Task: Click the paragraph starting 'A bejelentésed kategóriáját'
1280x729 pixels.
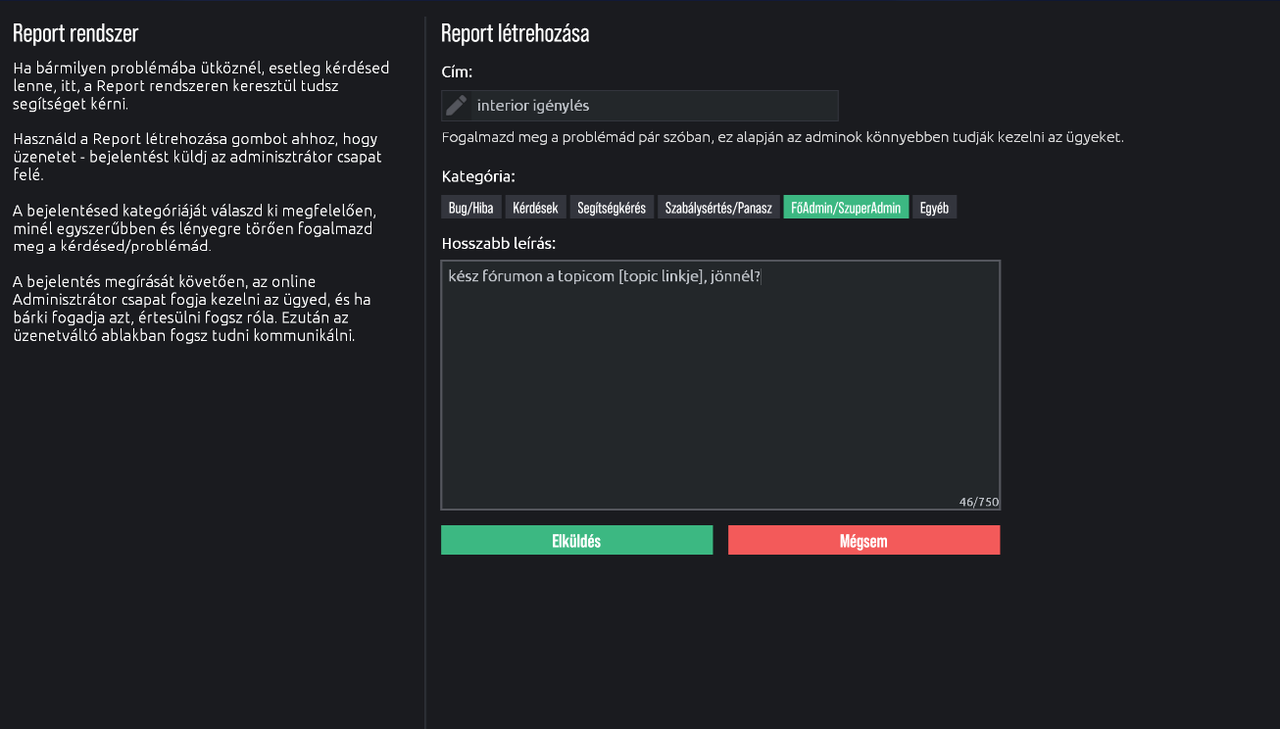Action: (x=195, y=228)
